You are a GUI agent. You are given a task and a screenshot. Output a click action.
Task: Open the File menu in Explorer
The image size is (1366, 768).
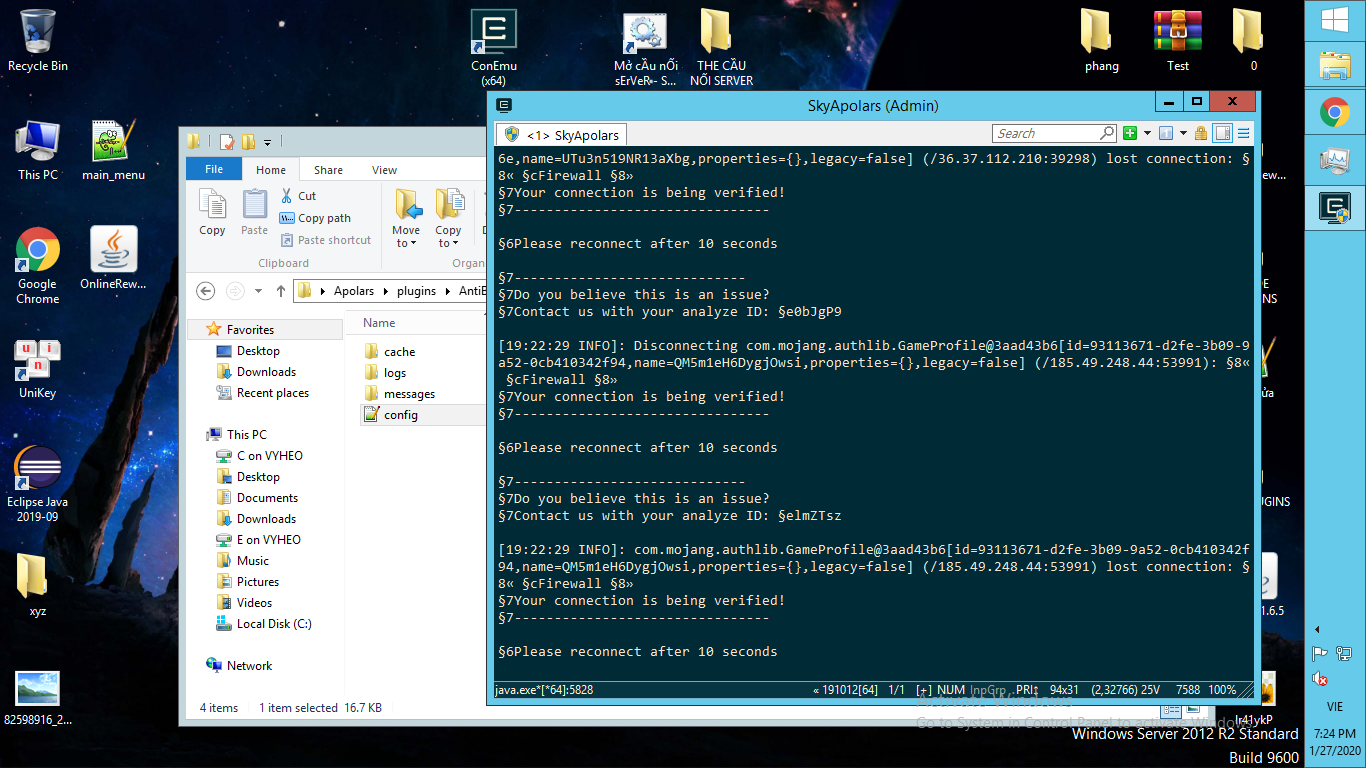tap(214, 170)
